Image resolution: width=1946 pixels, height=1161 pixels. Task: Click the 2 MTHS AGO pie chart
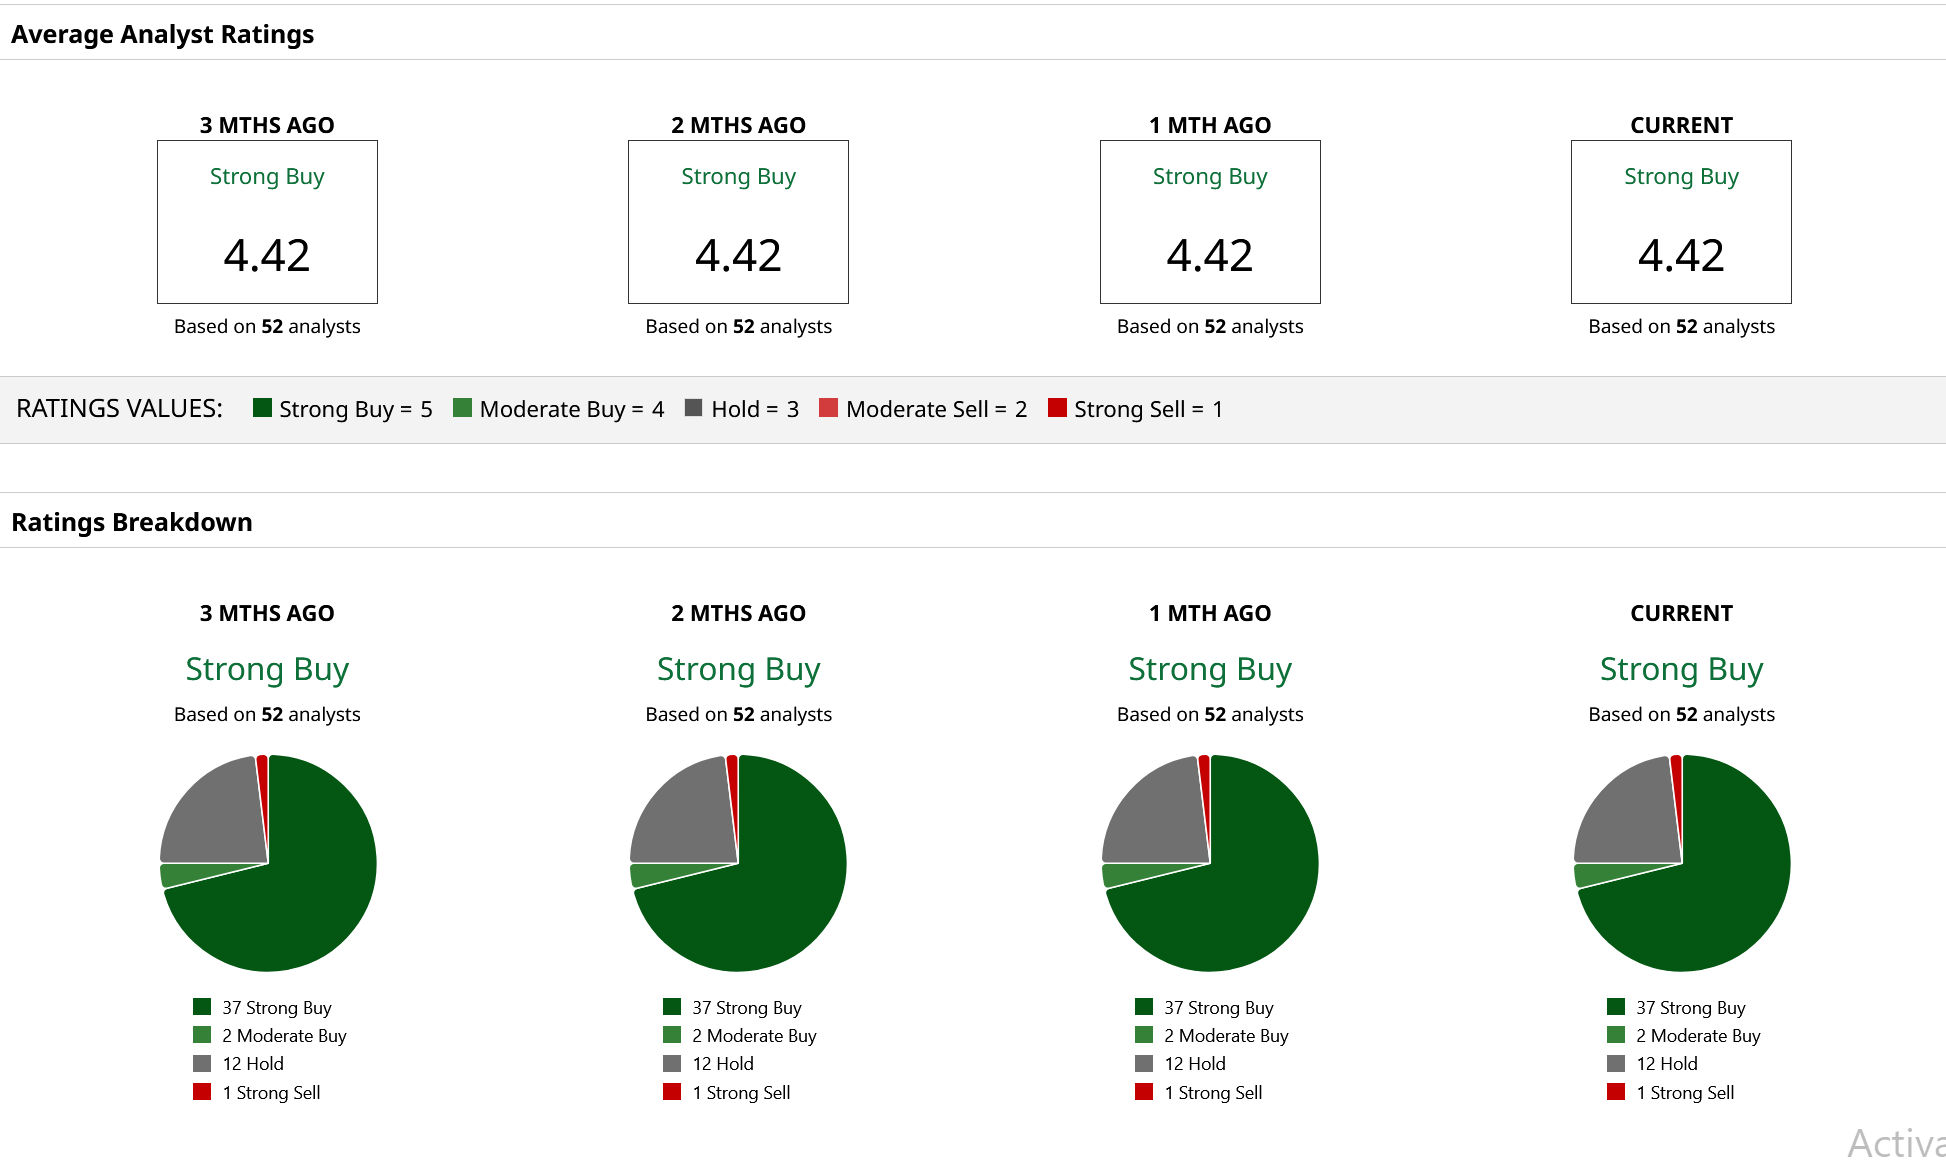[x=738, y=863]
